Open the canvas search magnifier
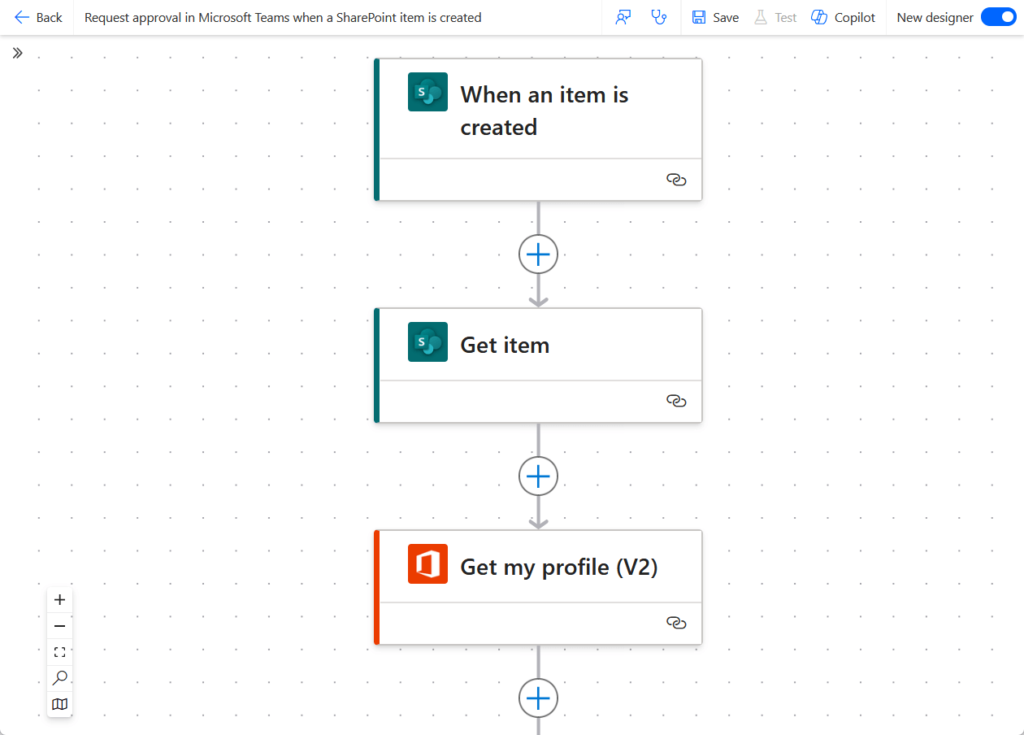The width and height of the screenshot is (1024, 735). click(x=59, y=678)
